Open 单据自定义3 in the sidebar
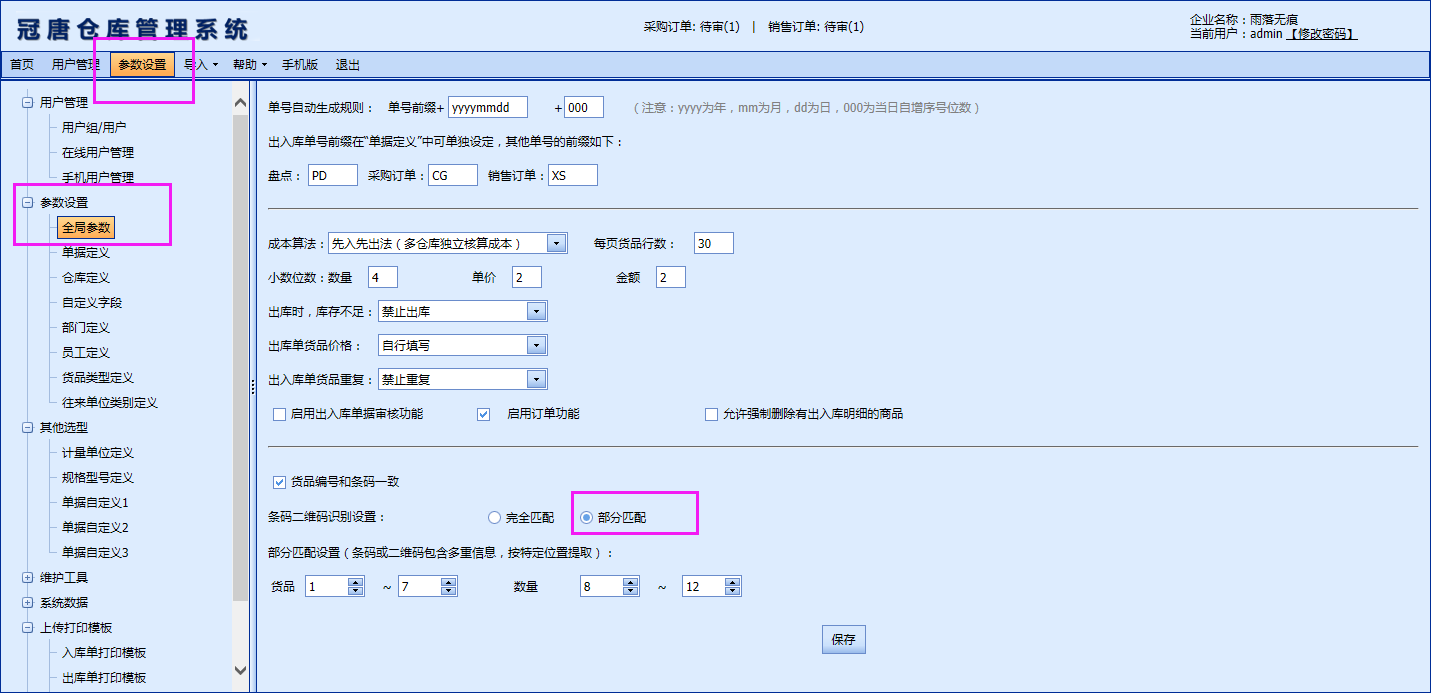 point(95,552)
